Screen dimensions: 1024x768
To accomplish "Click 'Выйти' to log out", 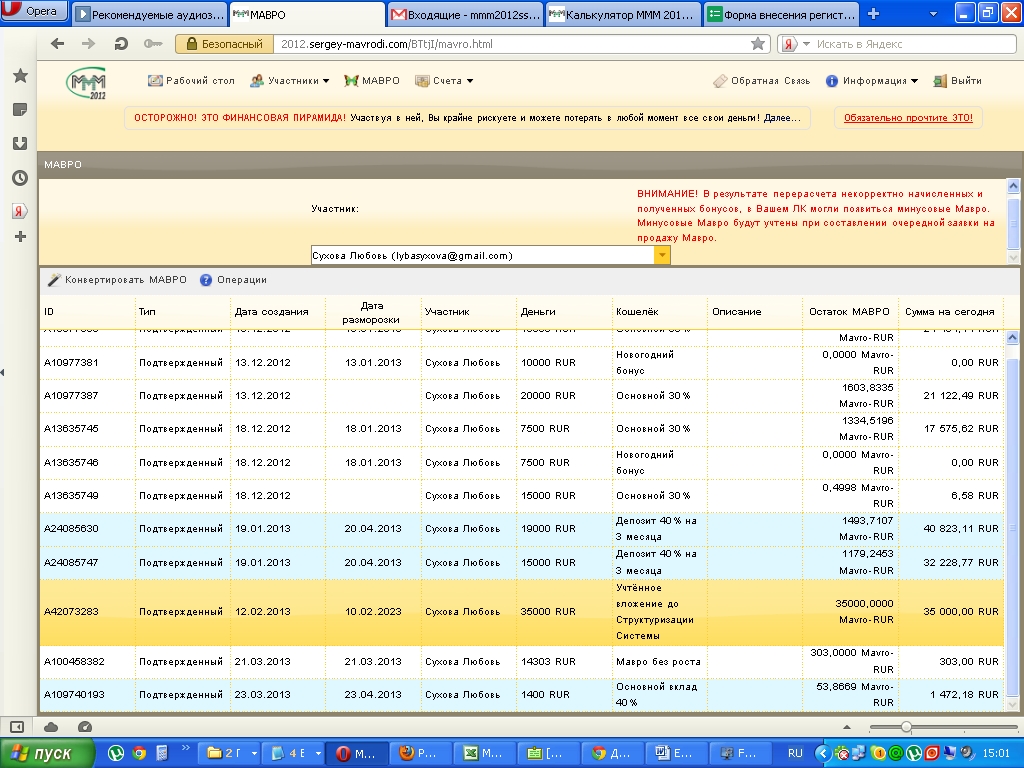I will tap(957, 80).
